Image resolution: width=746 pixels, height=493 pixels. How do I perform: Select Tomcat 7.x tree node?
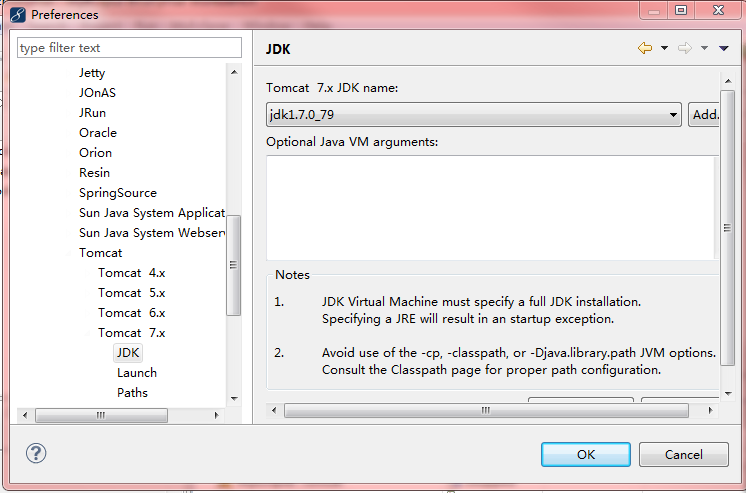click(132, 333)
